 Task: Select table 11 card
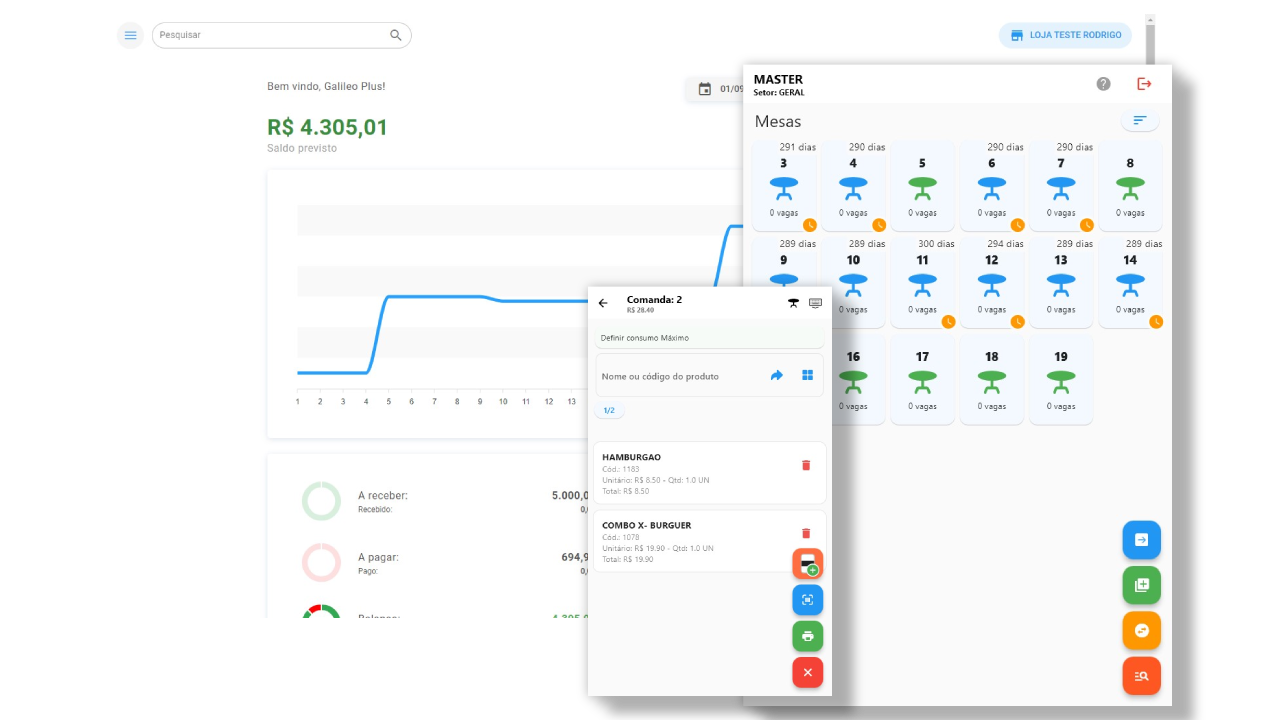(x=922, y=282)
